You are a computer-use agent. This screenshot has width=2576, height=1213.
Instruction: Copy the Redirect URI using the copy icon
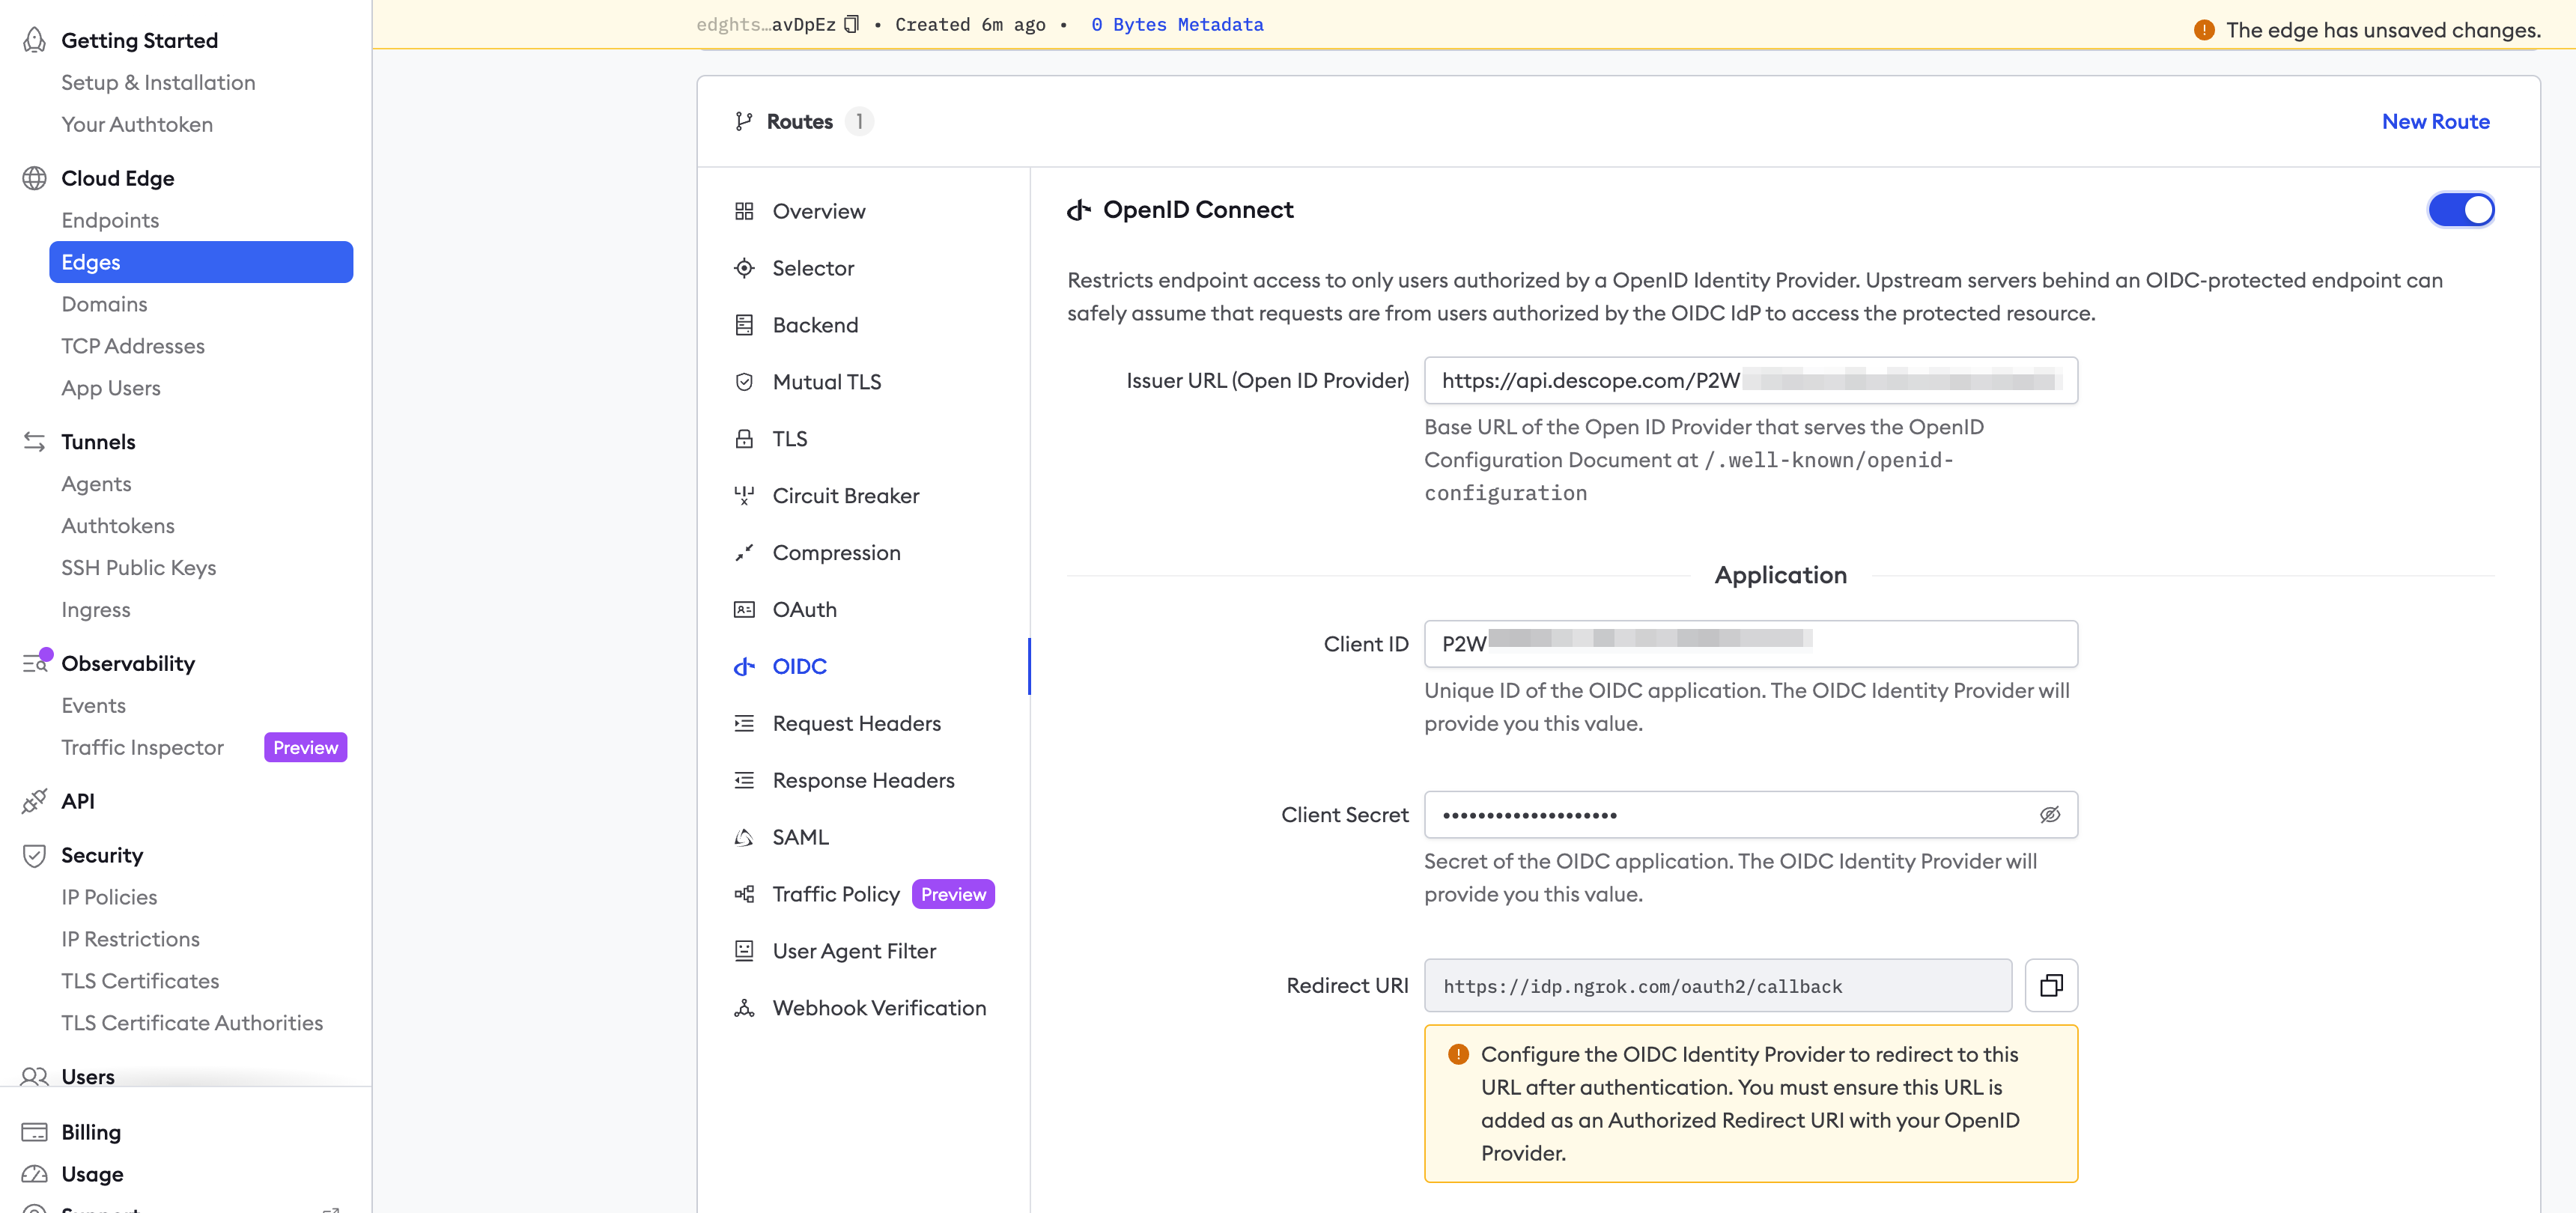click(2051, 985)
